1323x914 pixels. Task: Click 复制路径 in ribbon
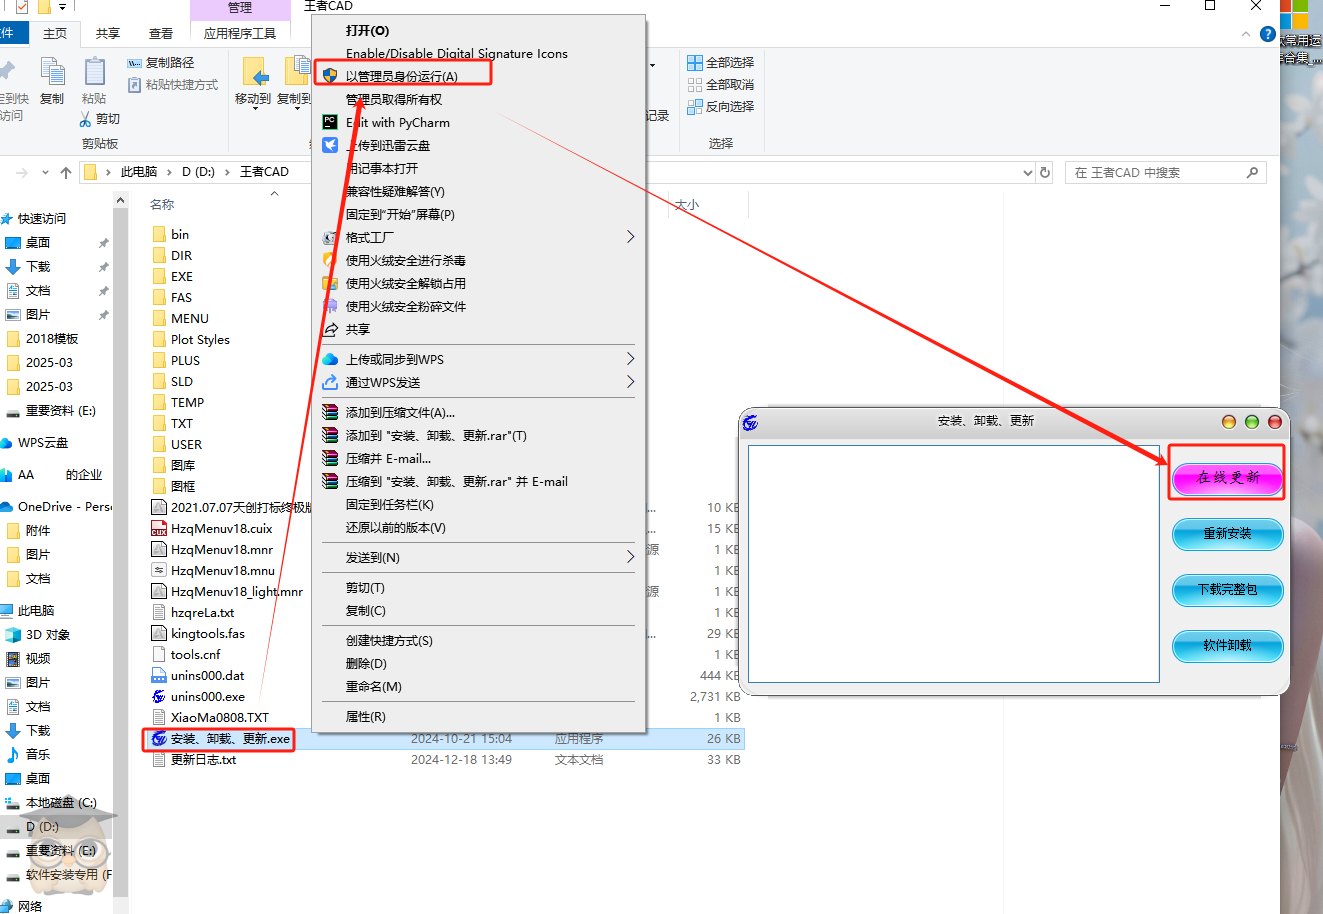click(x=161, y=63)
